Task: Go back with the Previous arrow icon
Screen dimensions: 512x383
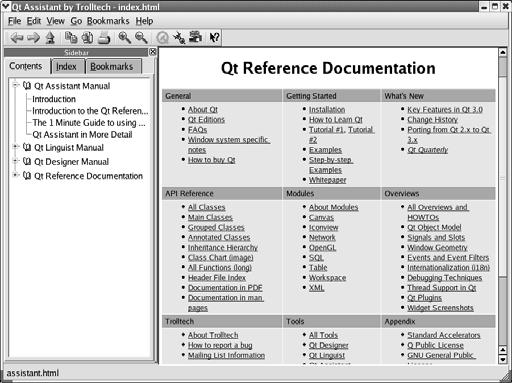Action: 17,38
